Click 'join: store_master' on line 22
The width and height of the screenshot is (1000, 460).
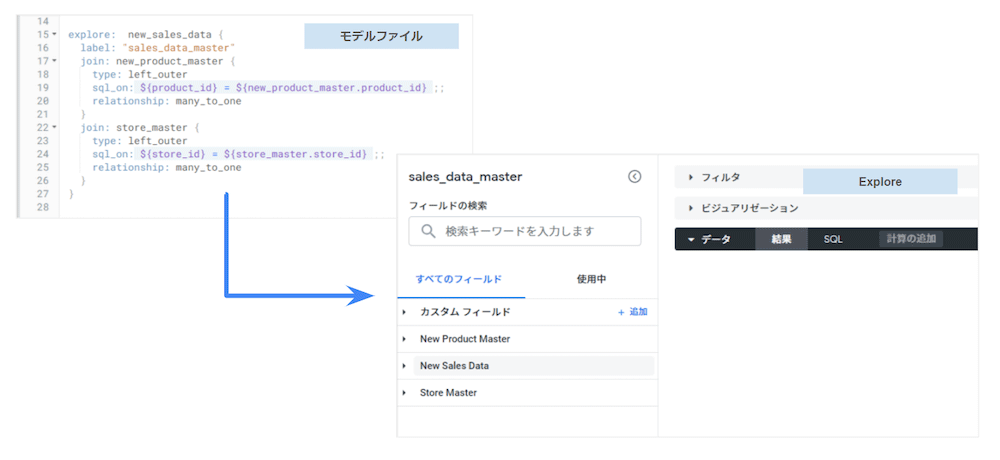click(x=134, y=128)
